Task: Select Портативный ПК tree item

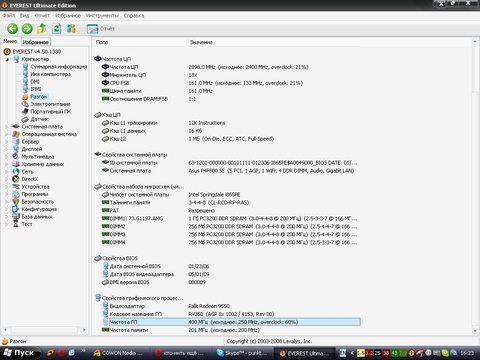Action: click(51, 112)
